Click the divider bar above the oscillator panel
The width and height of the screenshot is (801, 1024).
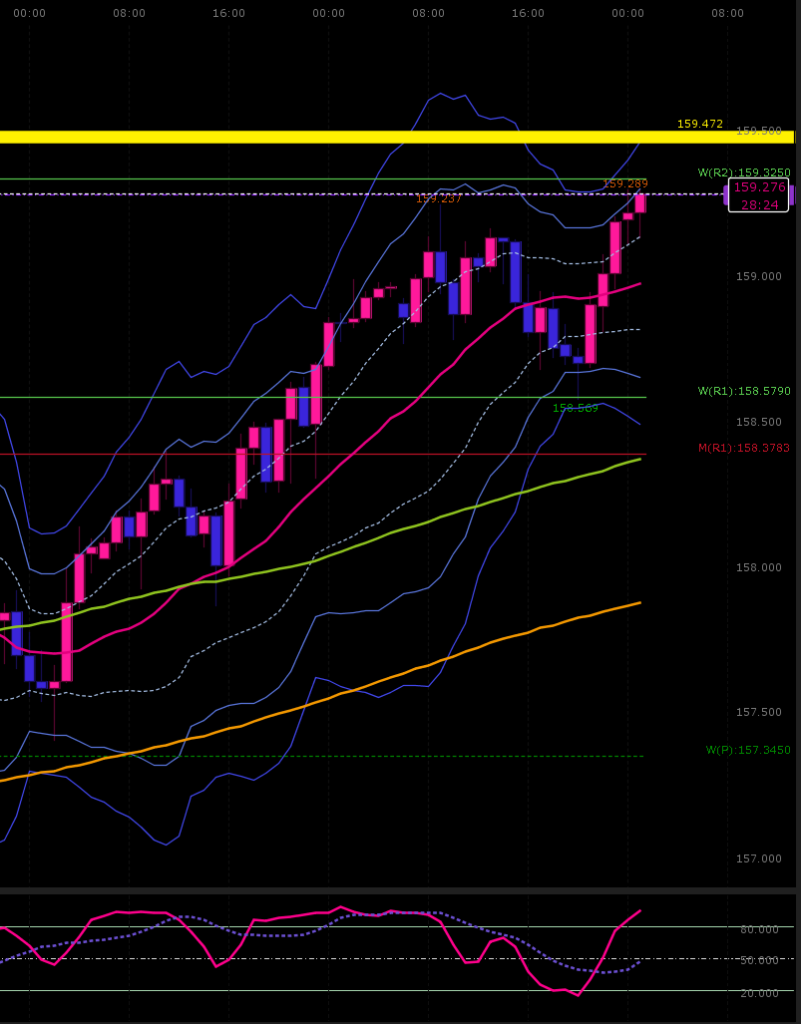400,889
